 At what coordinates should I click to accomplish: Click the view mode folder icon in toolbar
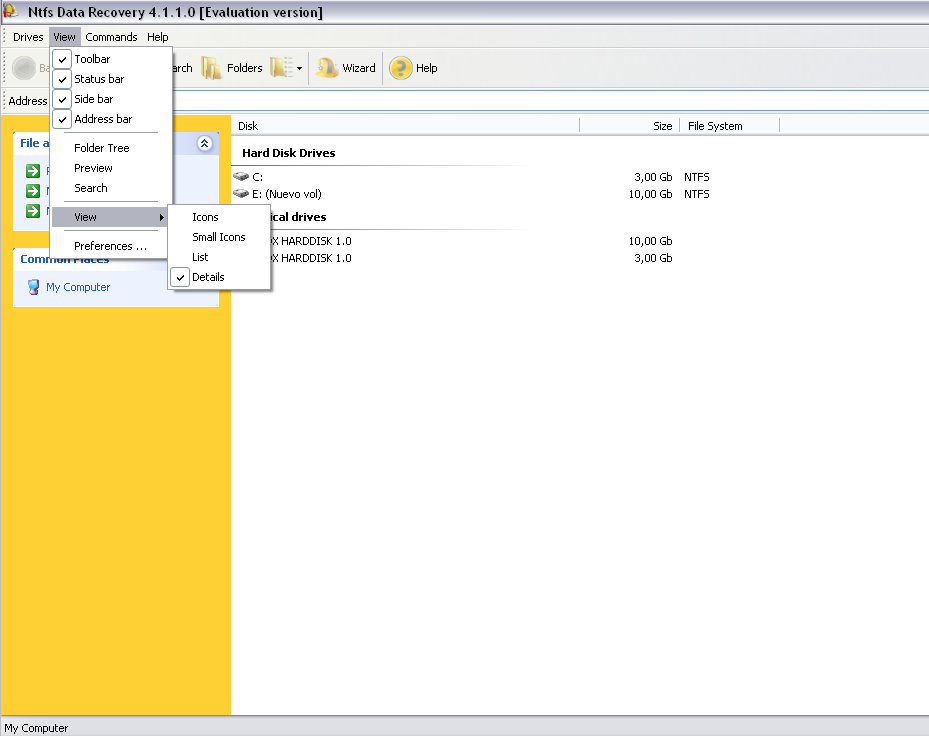pyautogui.click(x=281, y=68)
